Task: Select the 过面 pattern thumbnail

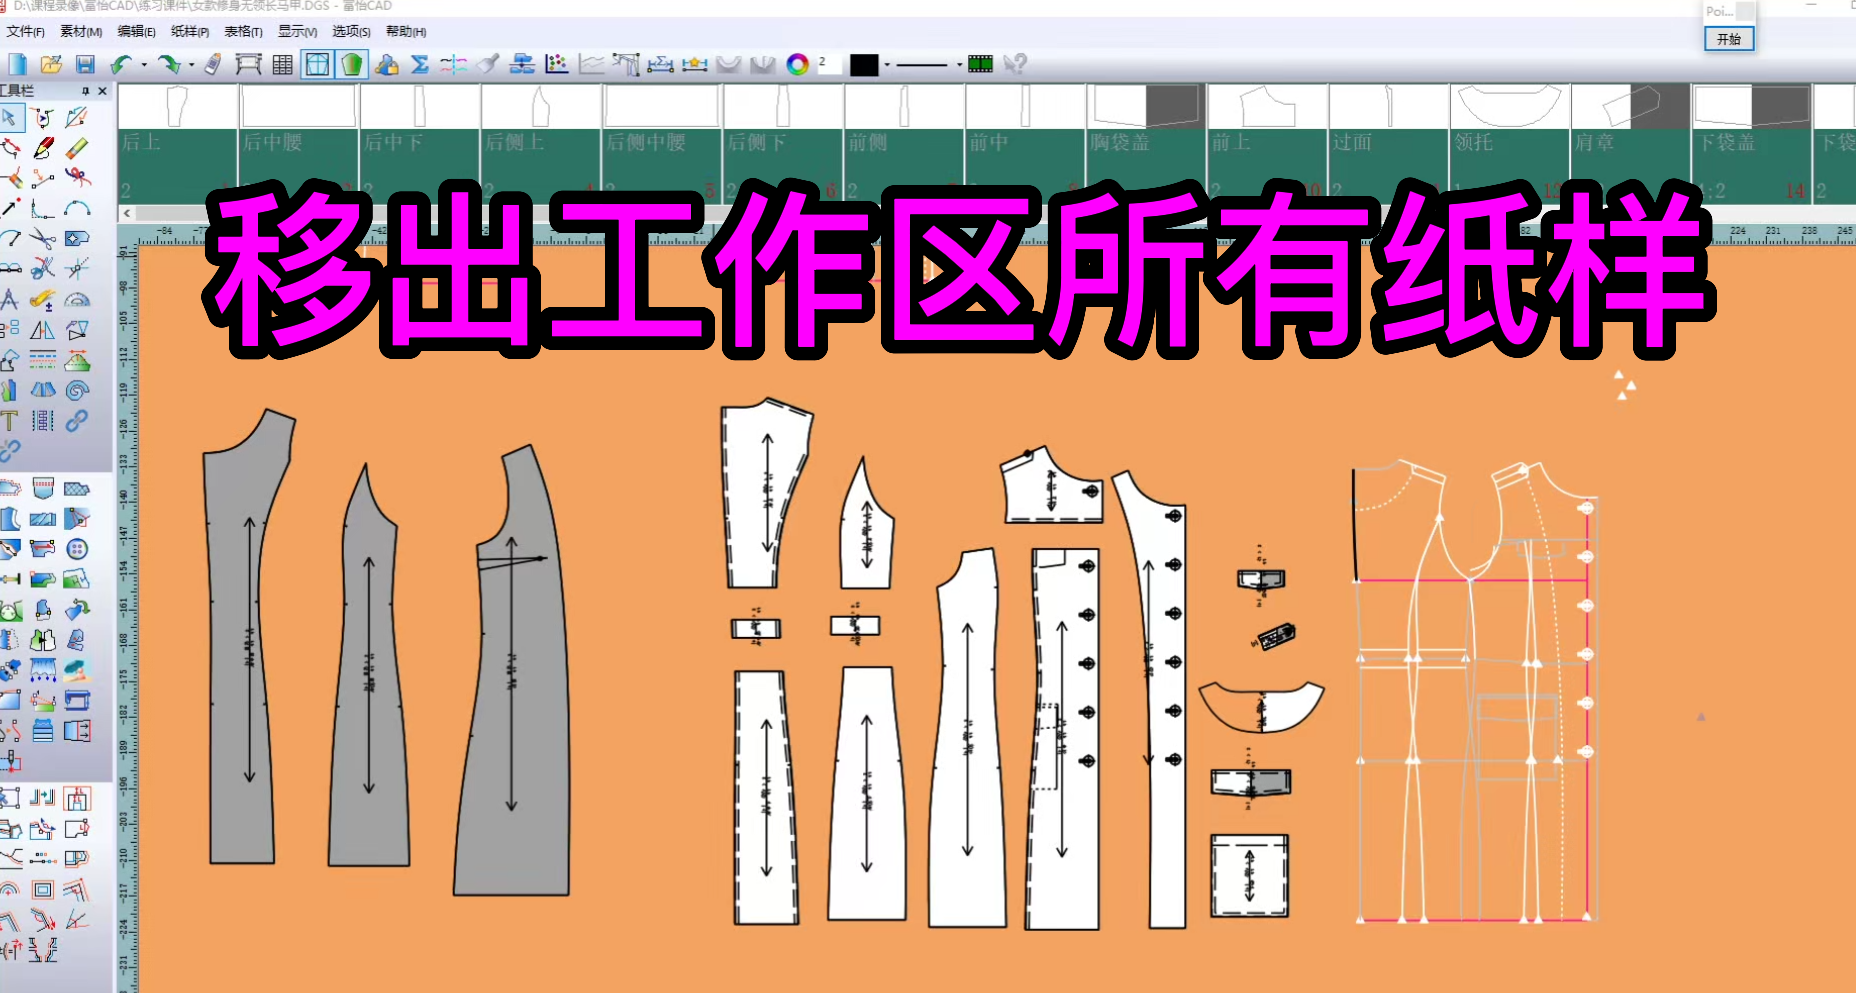Action: 1388,143
